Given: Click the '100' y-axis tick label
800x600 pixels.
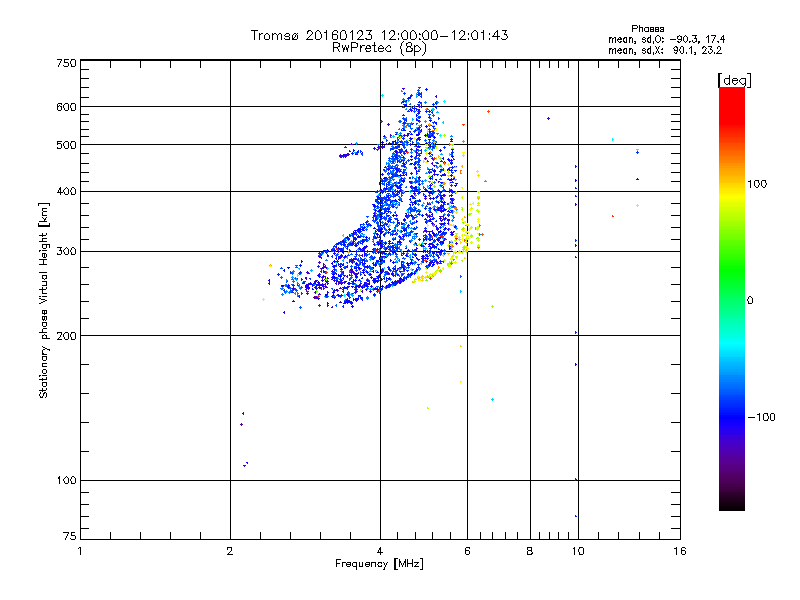Looking at the screenshot, I should point(67,481).
